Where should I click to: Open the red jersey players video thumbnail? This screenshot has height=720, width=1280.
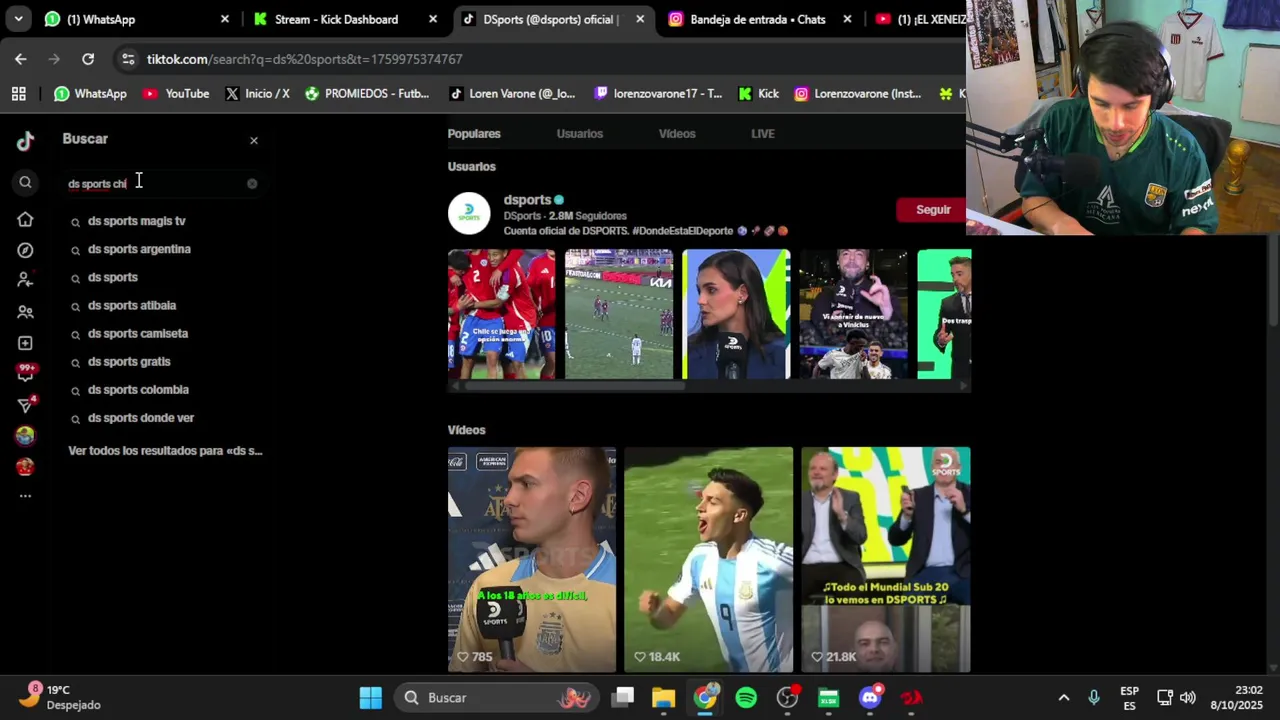501,314
